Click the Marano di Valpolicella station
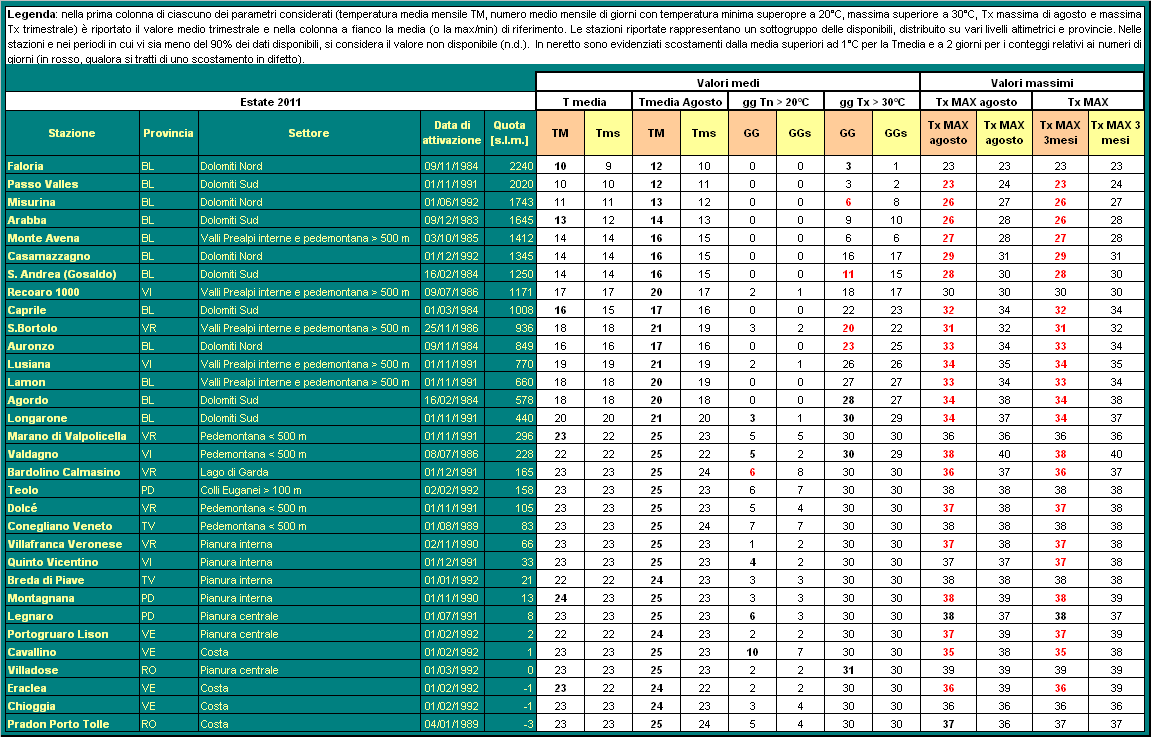Screen dimensions: 1151x737 pyautogui.click(x=66, y=436)
